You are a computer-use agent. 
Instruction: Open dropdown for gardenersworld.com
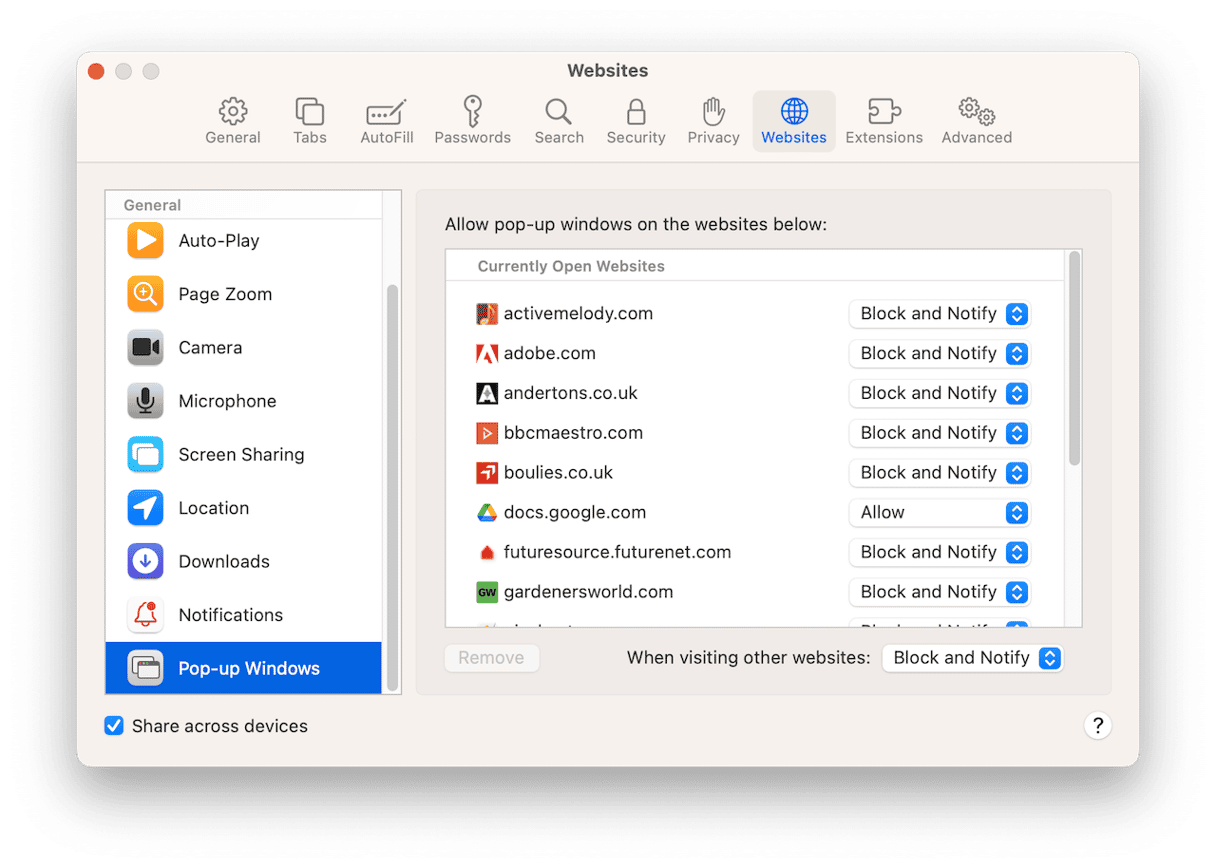point(938,592)
